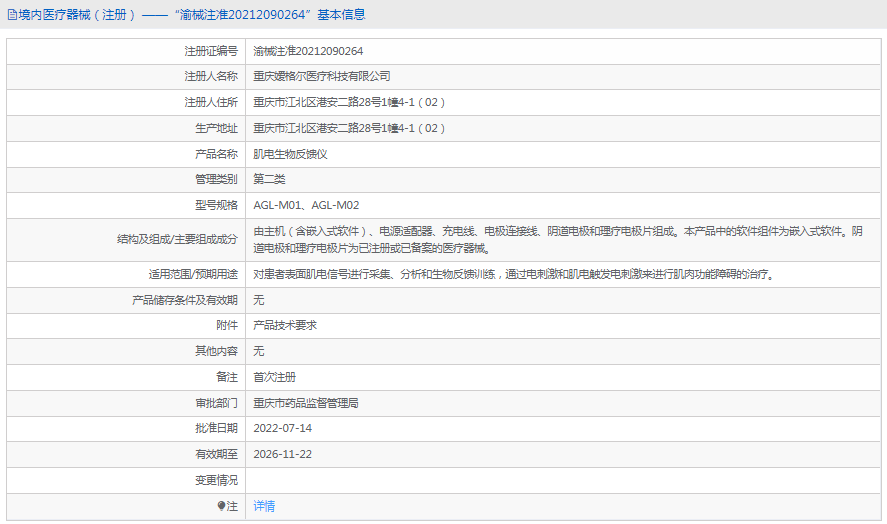Viewport: 887px width, 524px height.
Task: Click the 注册人住所 label
Action: (211, 102)
